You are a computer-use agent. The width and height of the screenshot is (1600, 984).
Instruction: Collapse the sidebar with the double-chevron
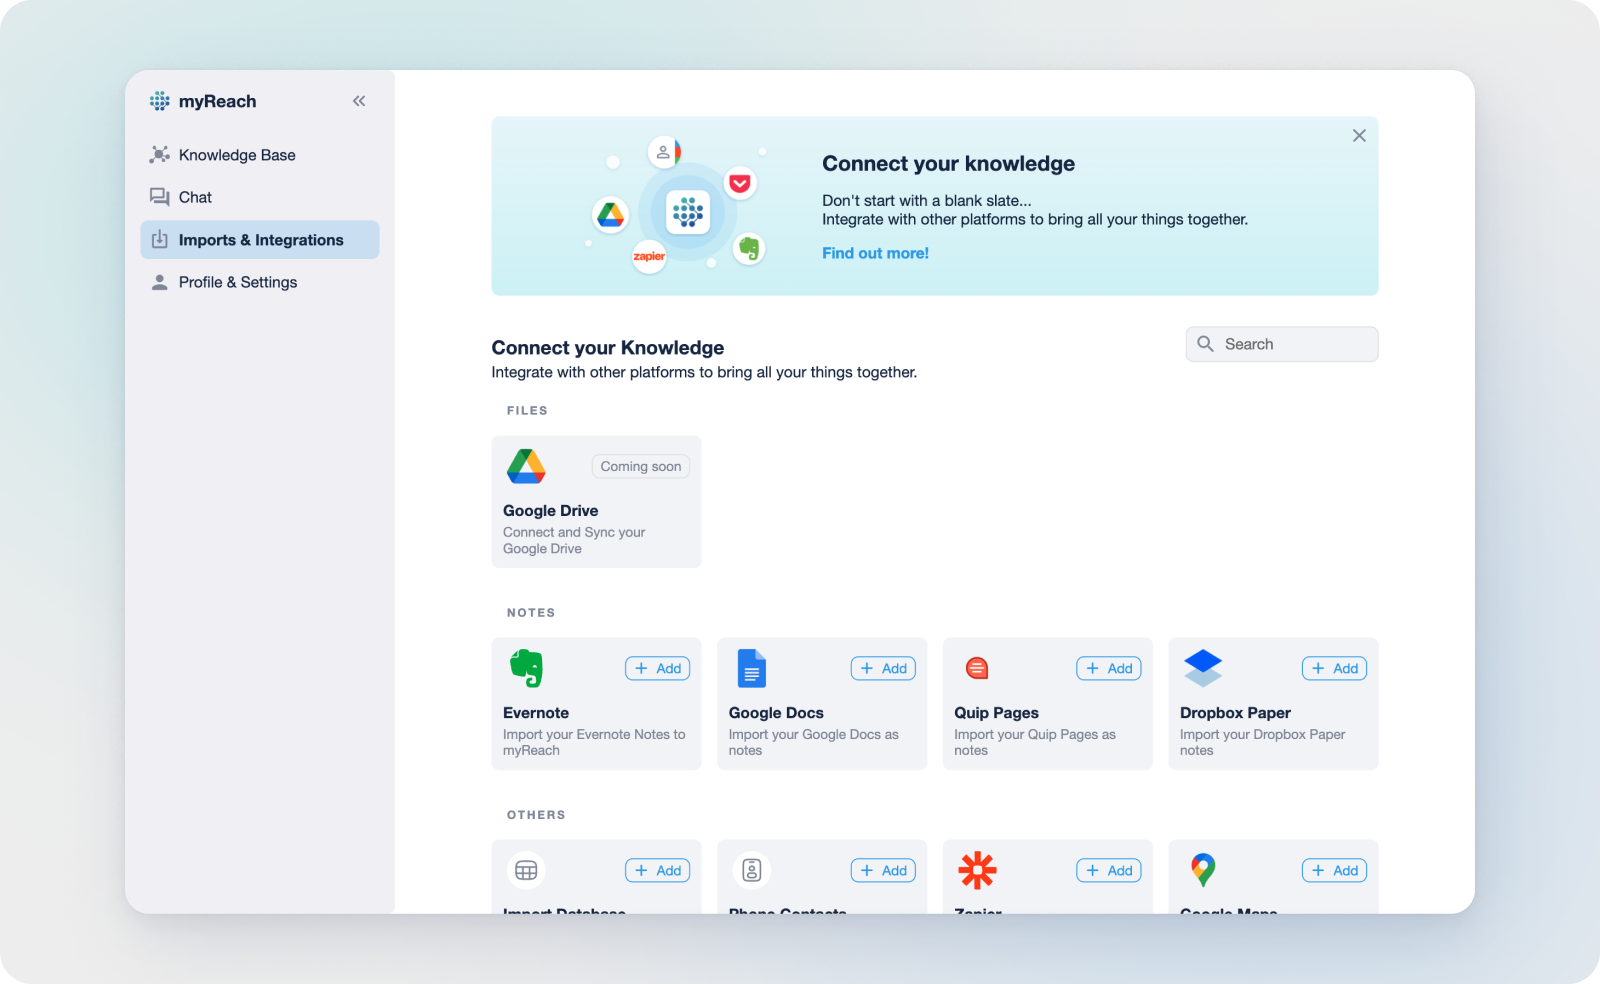click(358, 100)
